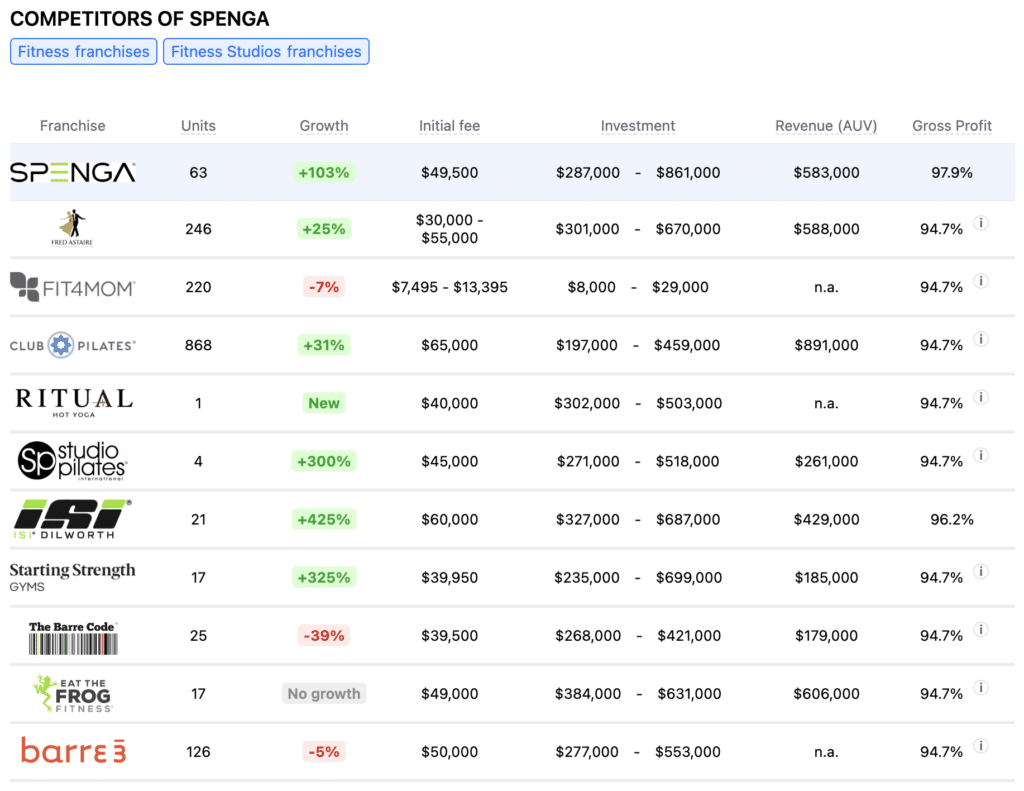Open the Studio Pilates International logo
Viewport: 1024px width, 791px height.
[x=72, y=460]
